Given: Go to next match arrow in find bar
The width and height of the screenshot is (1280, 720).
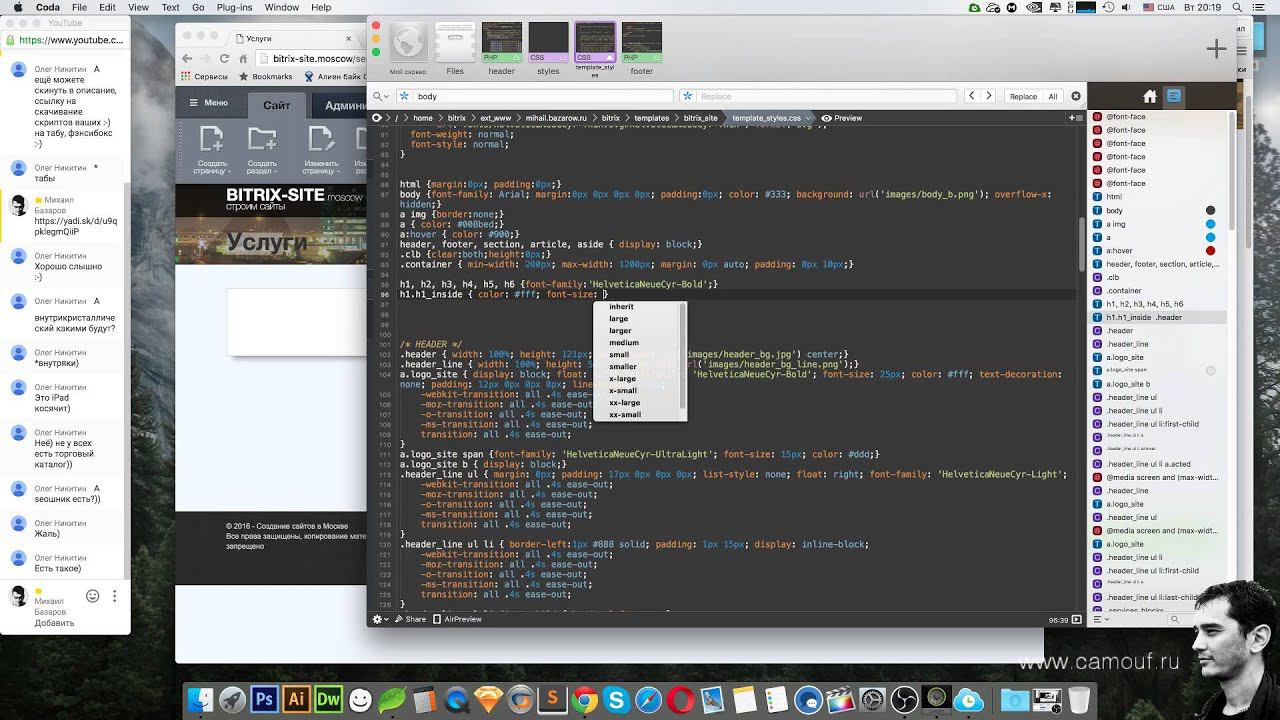Looking at the screenshot, I should (x=989, y=96).
